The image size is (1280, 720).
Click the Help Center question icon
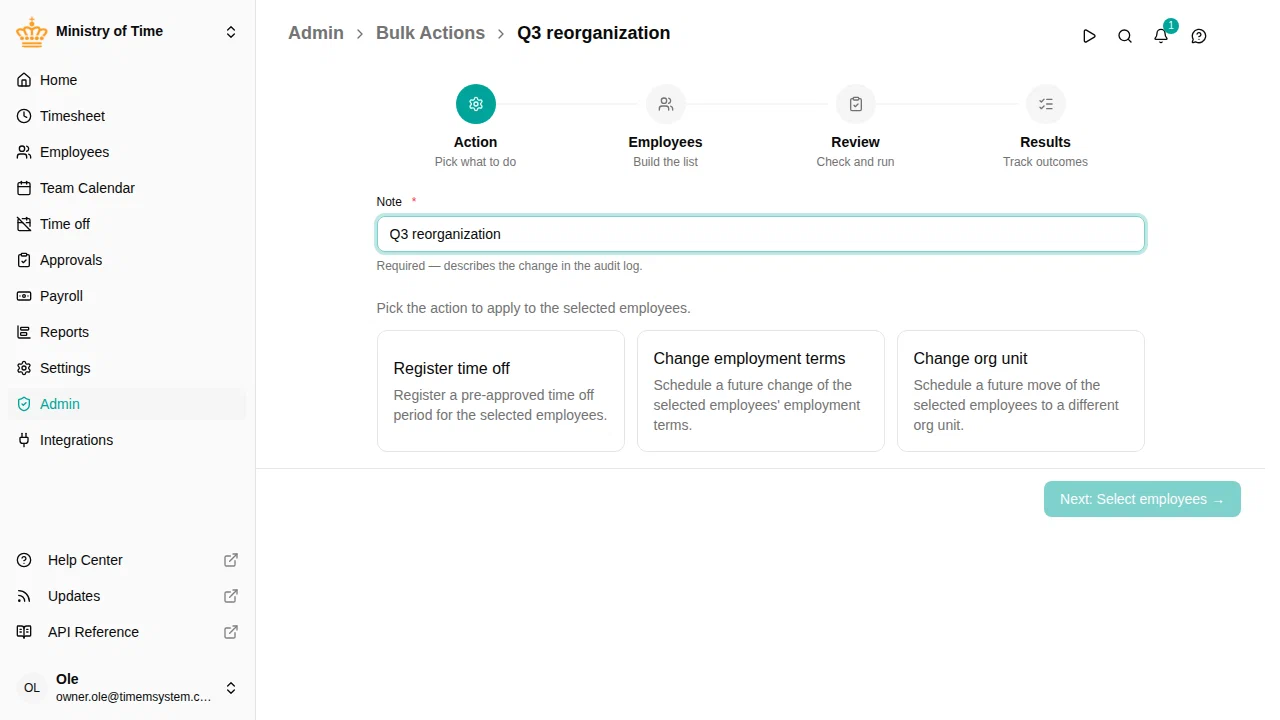24,560
